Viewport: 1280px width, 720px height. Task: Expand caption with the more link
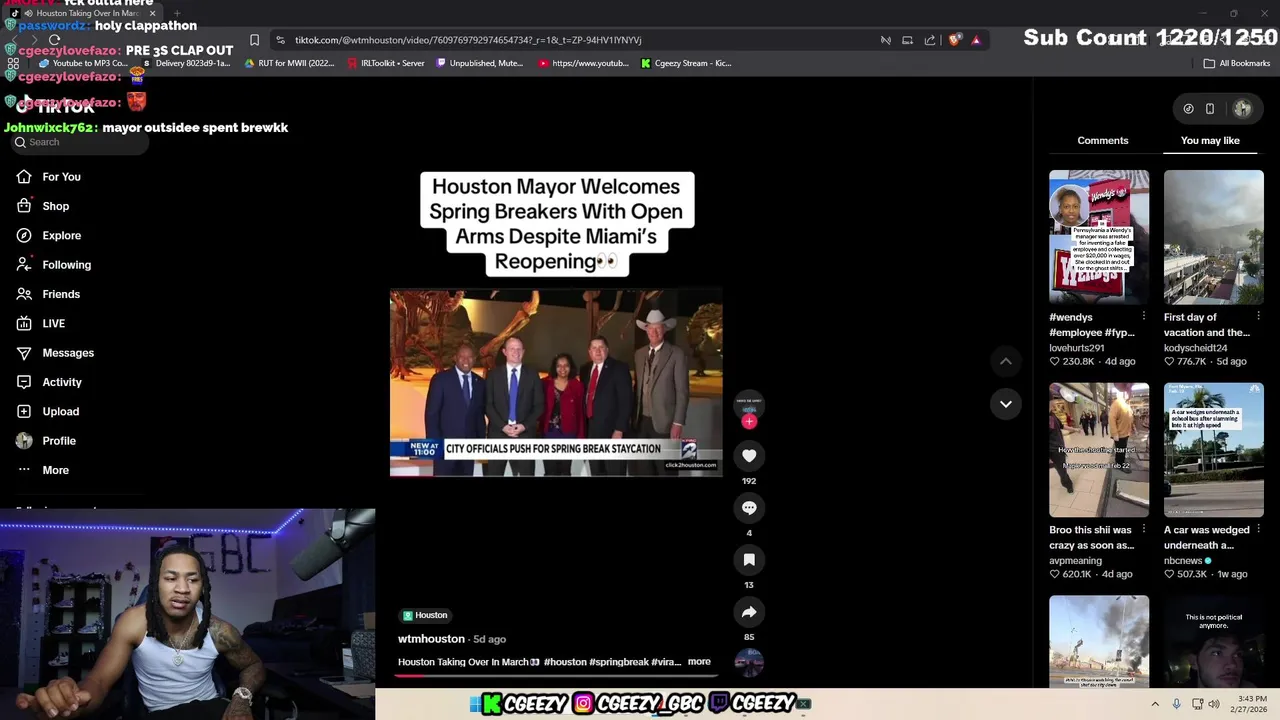[x=699, y=662]
